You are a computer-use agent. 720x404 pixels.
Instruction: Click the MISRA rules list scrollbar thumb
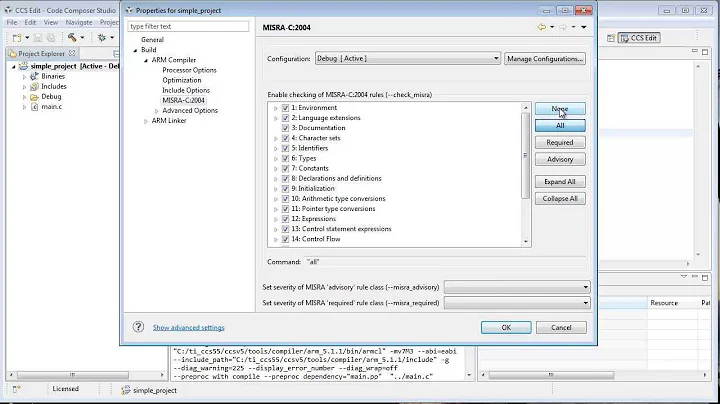coord(525,155)
